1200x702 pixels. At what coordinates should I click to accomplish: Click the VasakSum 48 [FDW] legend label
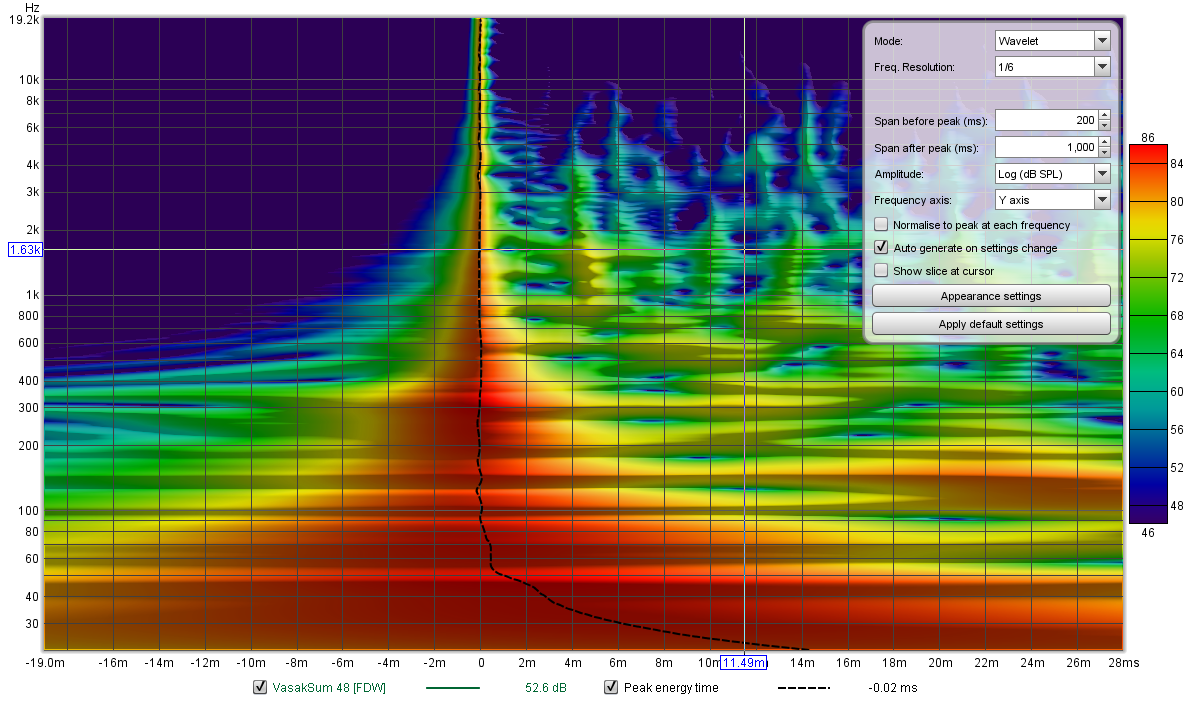329,688
